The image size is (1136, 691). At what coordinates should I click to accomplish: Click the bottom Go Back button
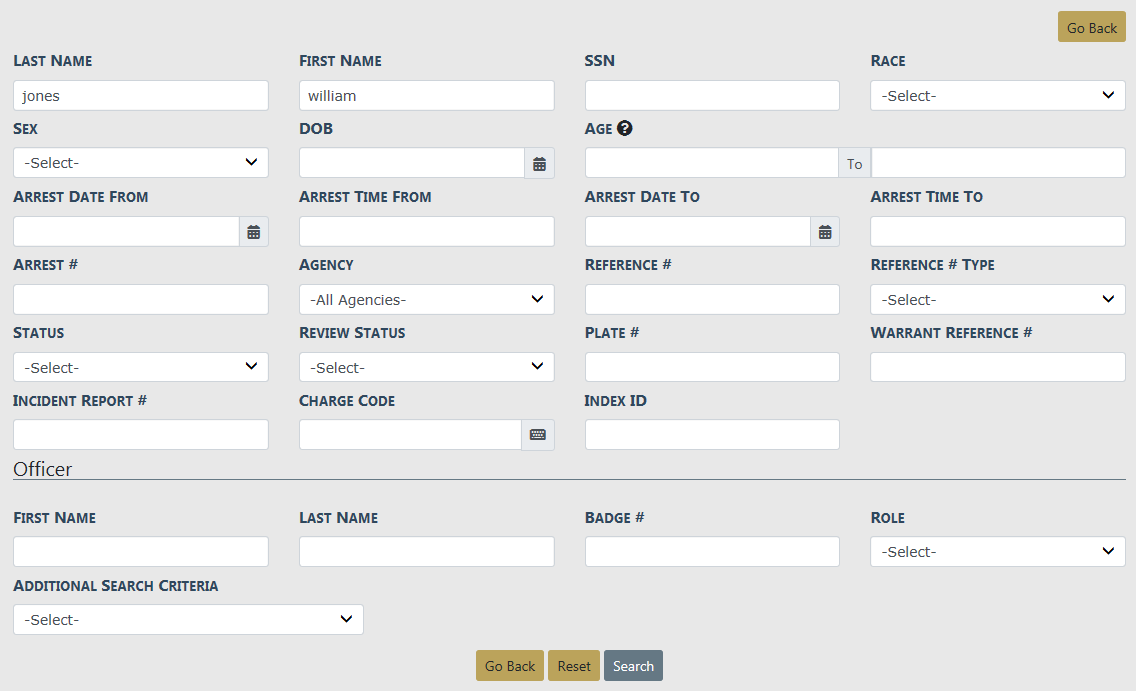click(x=510, y=666)
